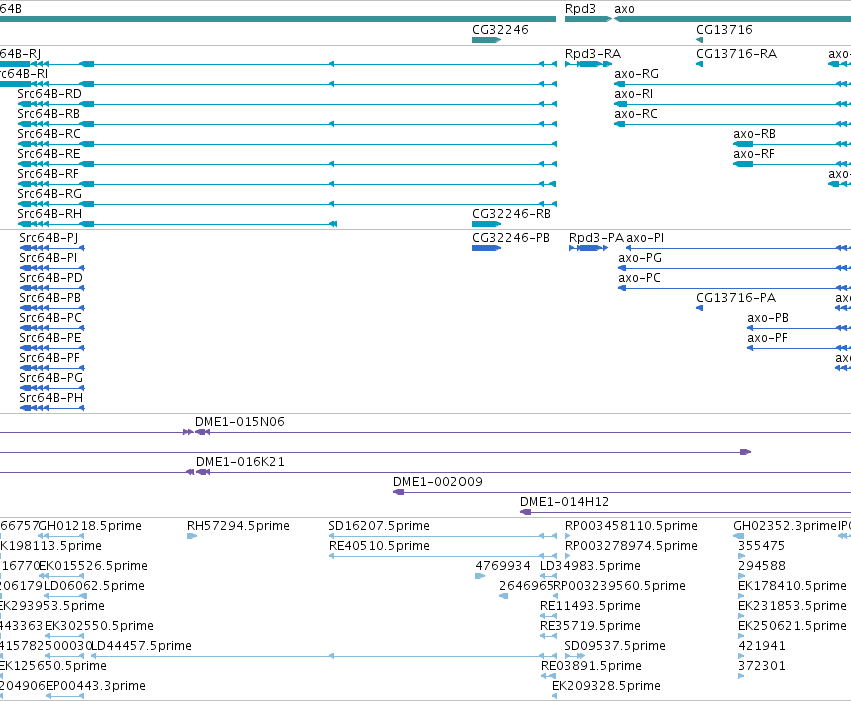Select the CG32246-RB transcript label
This screenshot has width=851, height=701.
[511, 215]
